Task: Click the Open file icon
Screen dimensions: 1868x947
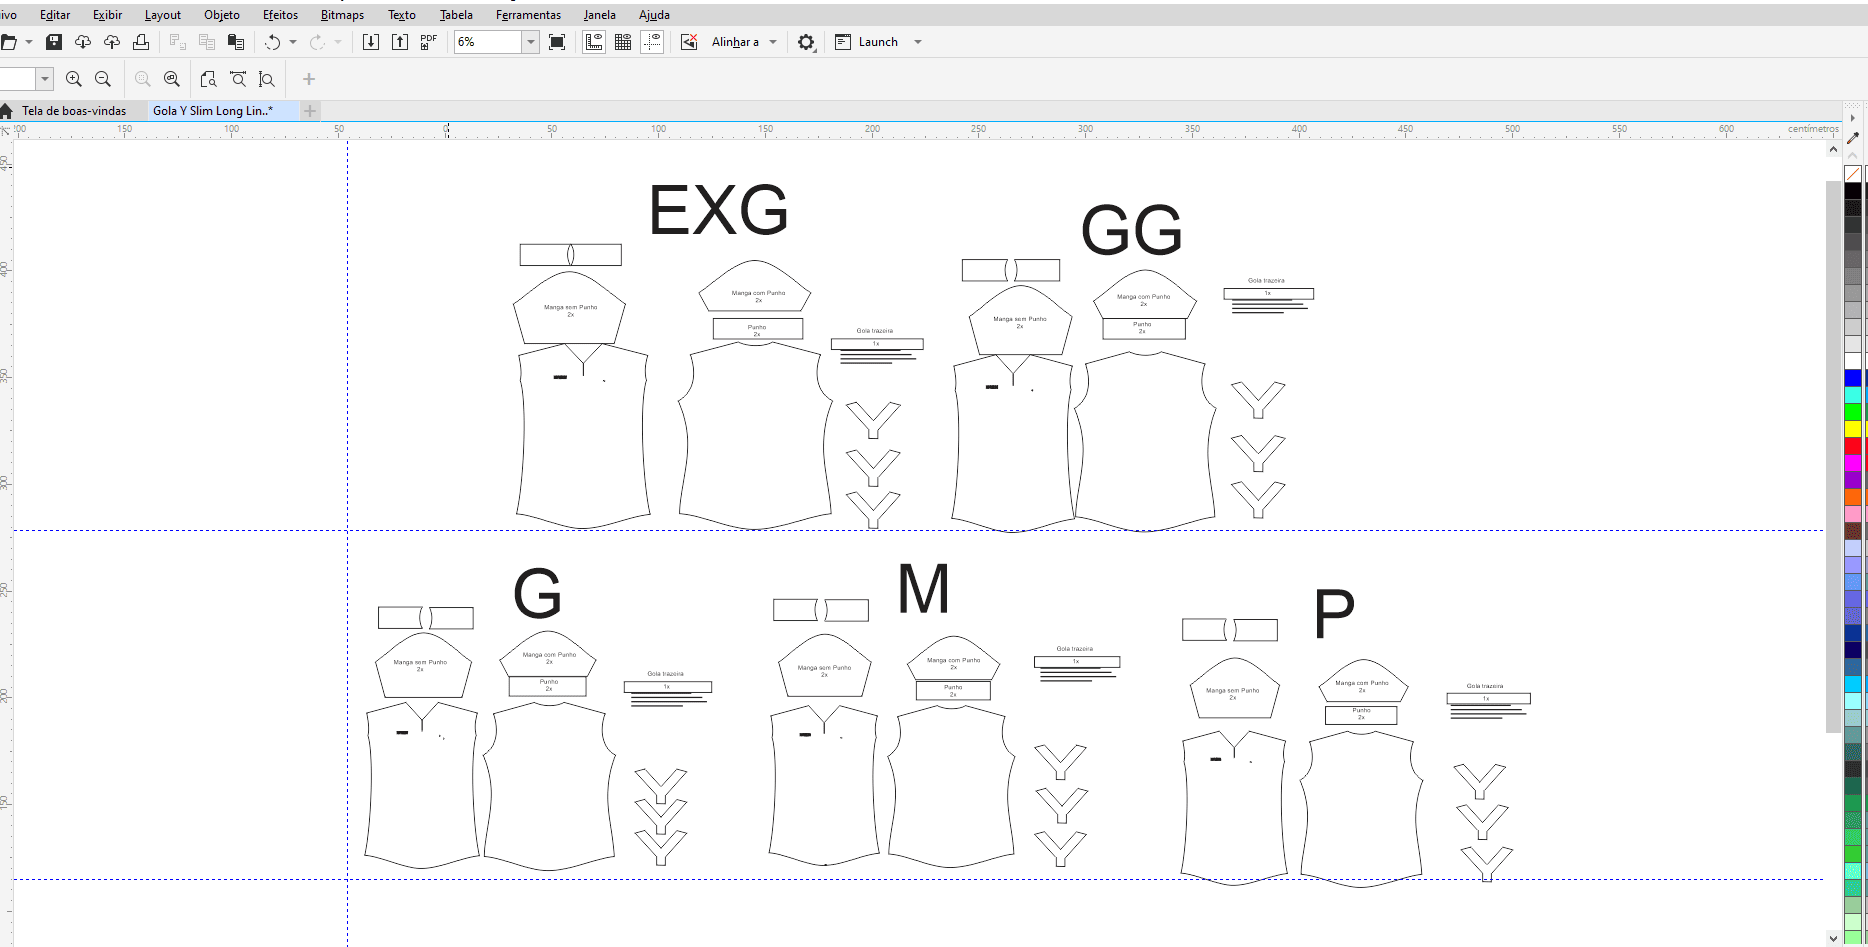Action: tap(8, 42)
